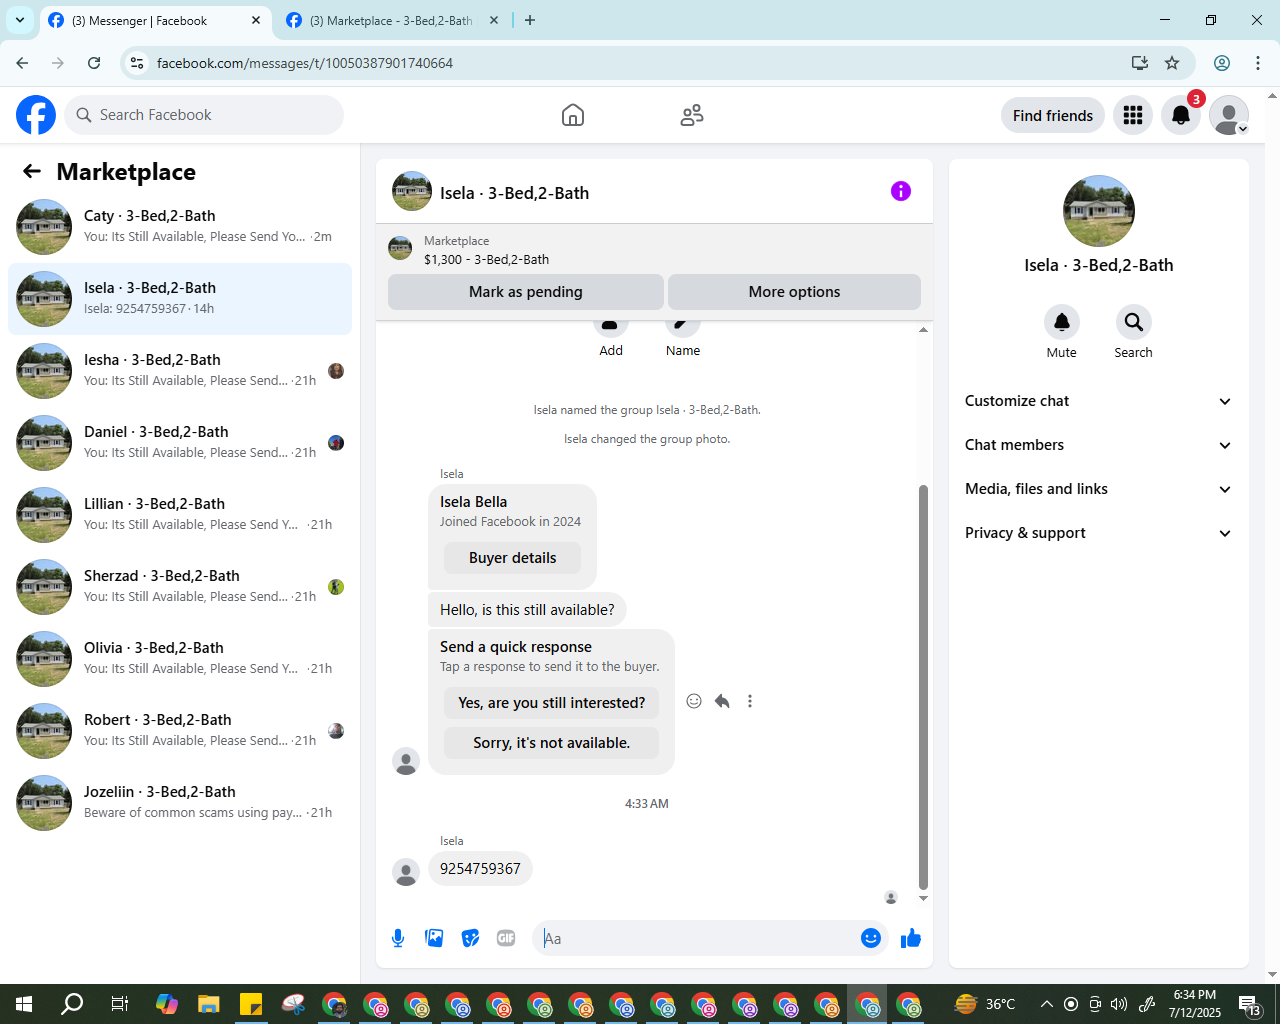Reply to the quick response message
The width and height of the screenshot is (1280, 1024).
coord(722,701)
